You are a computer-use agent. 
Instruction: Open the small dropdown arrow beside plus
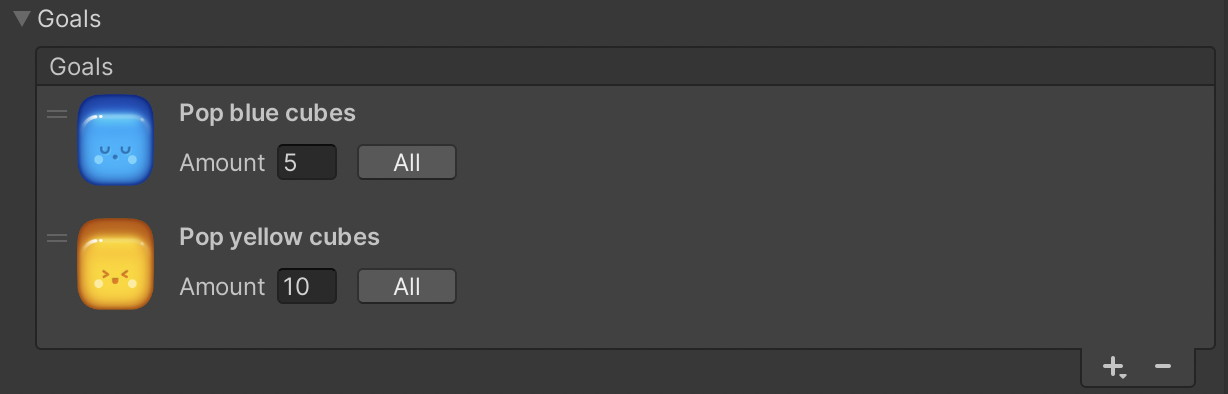tap(1124, 376)
